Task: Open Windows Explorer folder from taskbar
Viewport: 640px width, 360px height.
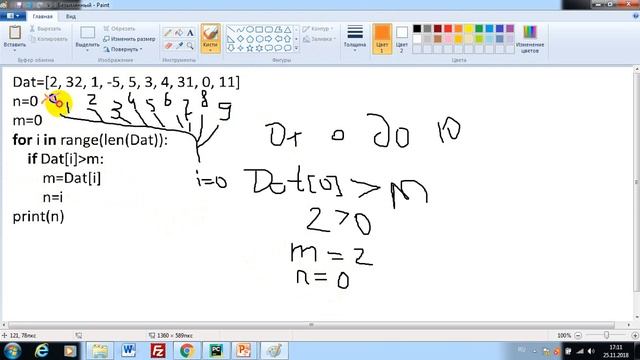Action: point(100,351)
